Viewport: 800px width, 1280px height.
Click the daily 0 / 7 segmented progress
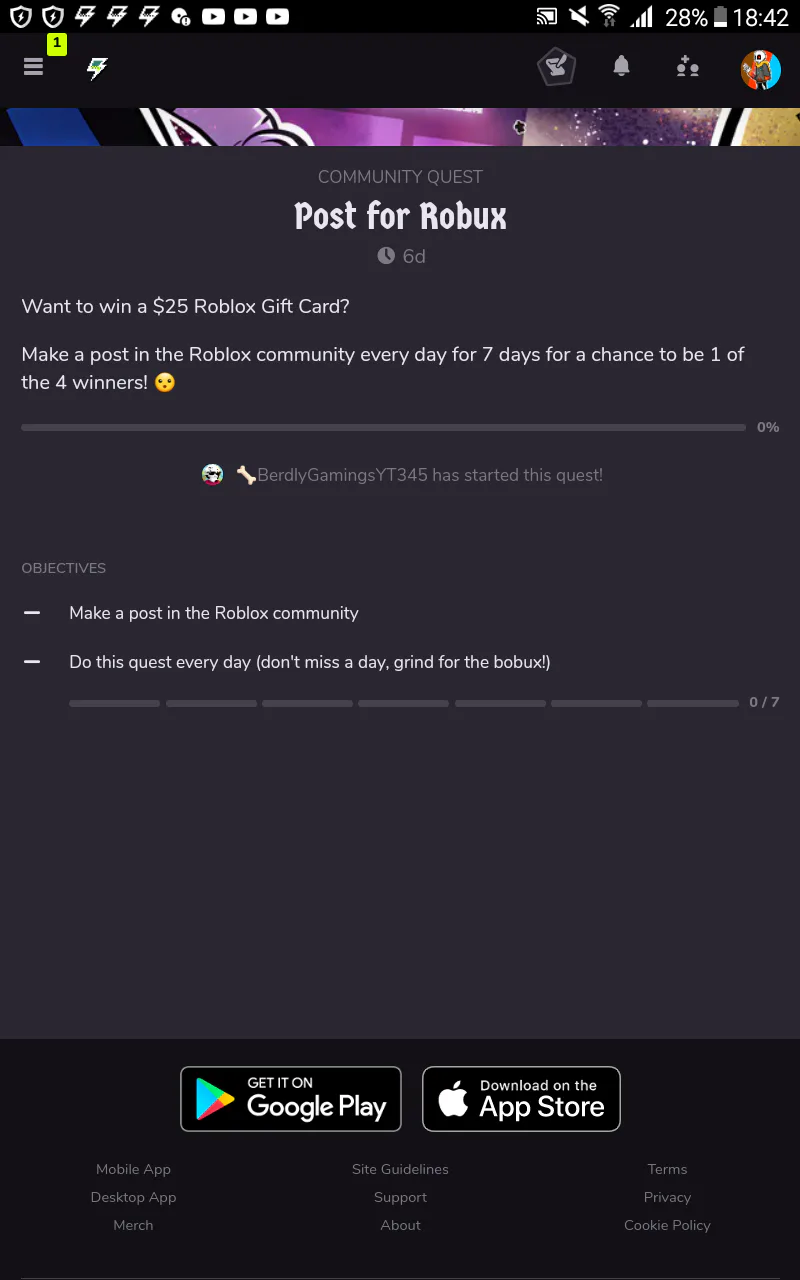pos(403,703)
